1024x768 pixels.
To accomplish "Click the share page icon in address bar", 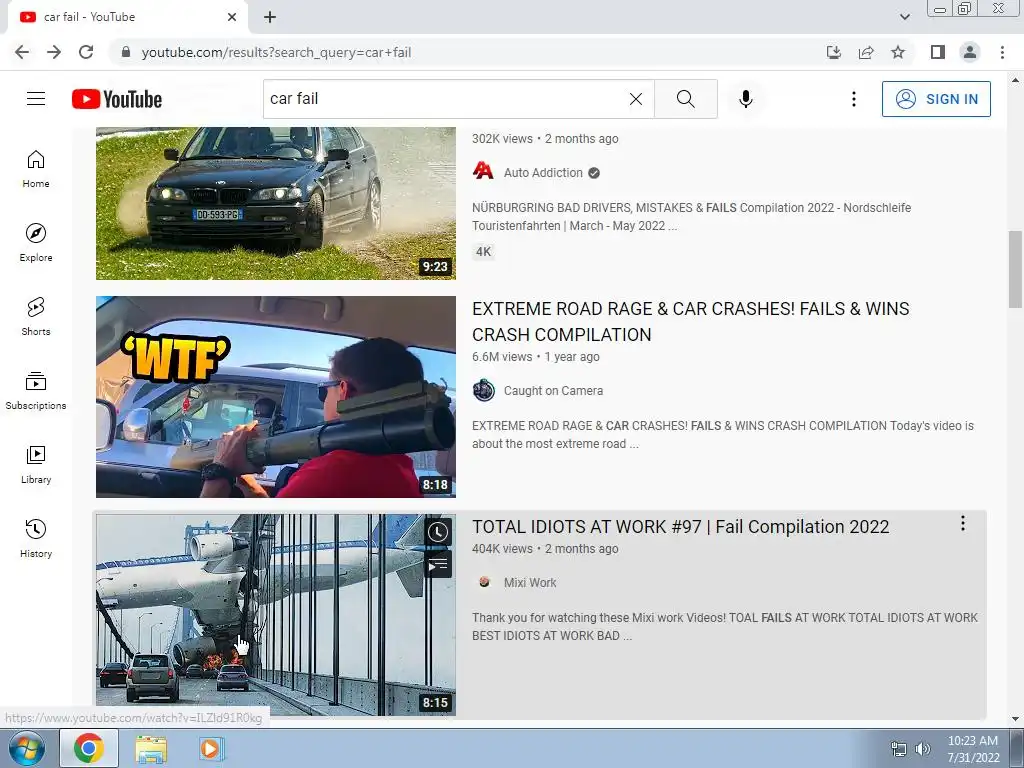I will (x=866, y=52).
